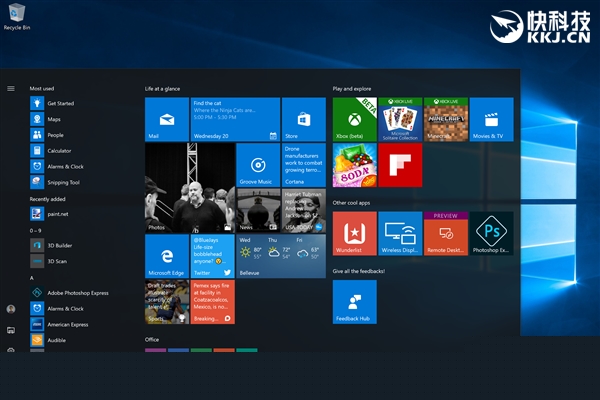Open the News tile
The width and height of the screenshot is (600, 400).
[x=258, y=211]
